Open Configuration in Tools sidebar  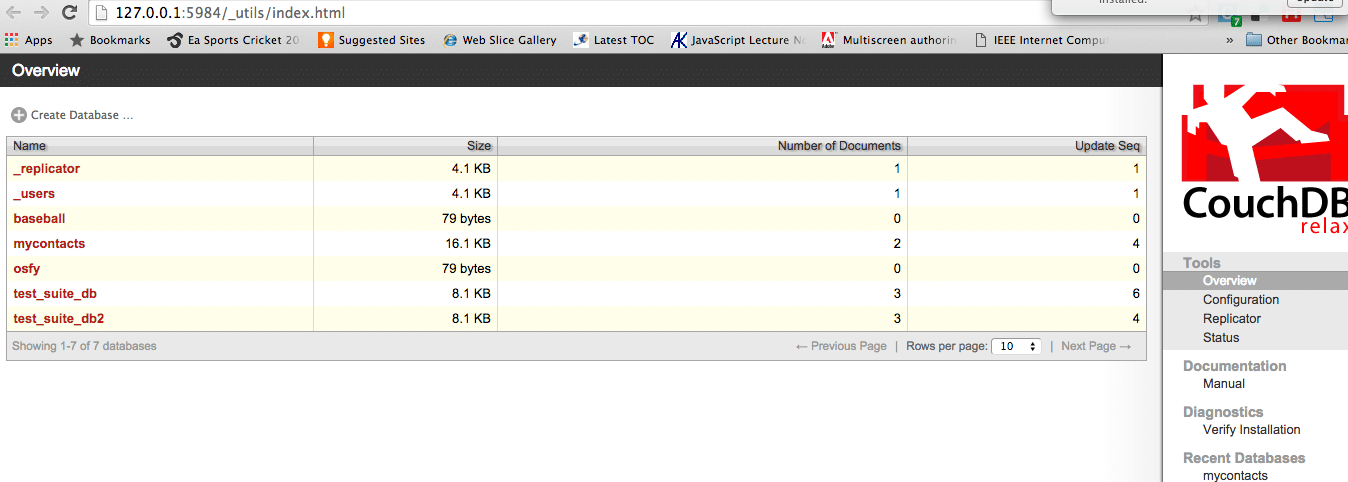(x=1241, y=300)
